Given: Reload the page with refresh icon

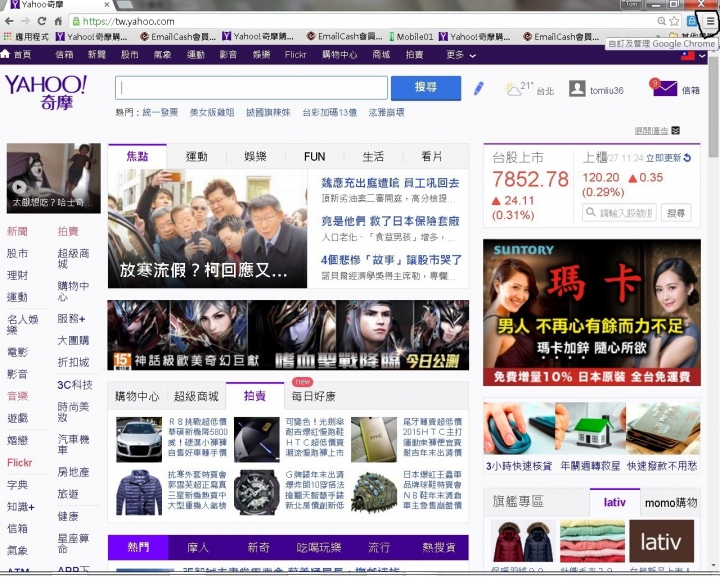Looking at the screenshot, I should pyautogui.click(x=42, y=21).
